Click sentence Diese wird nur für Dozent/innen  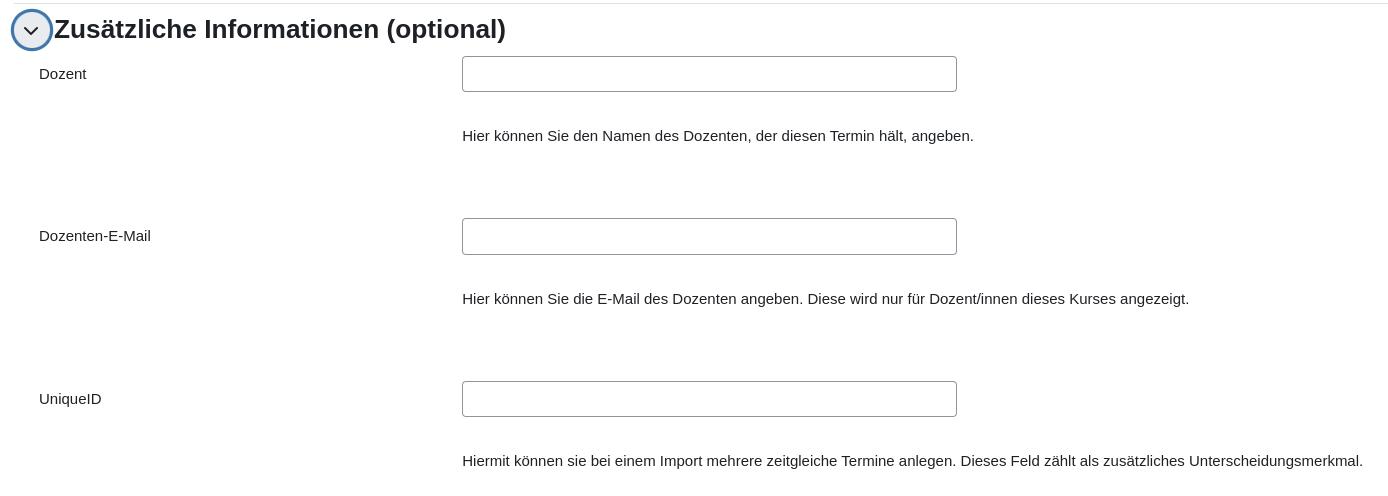click(998, 299)
